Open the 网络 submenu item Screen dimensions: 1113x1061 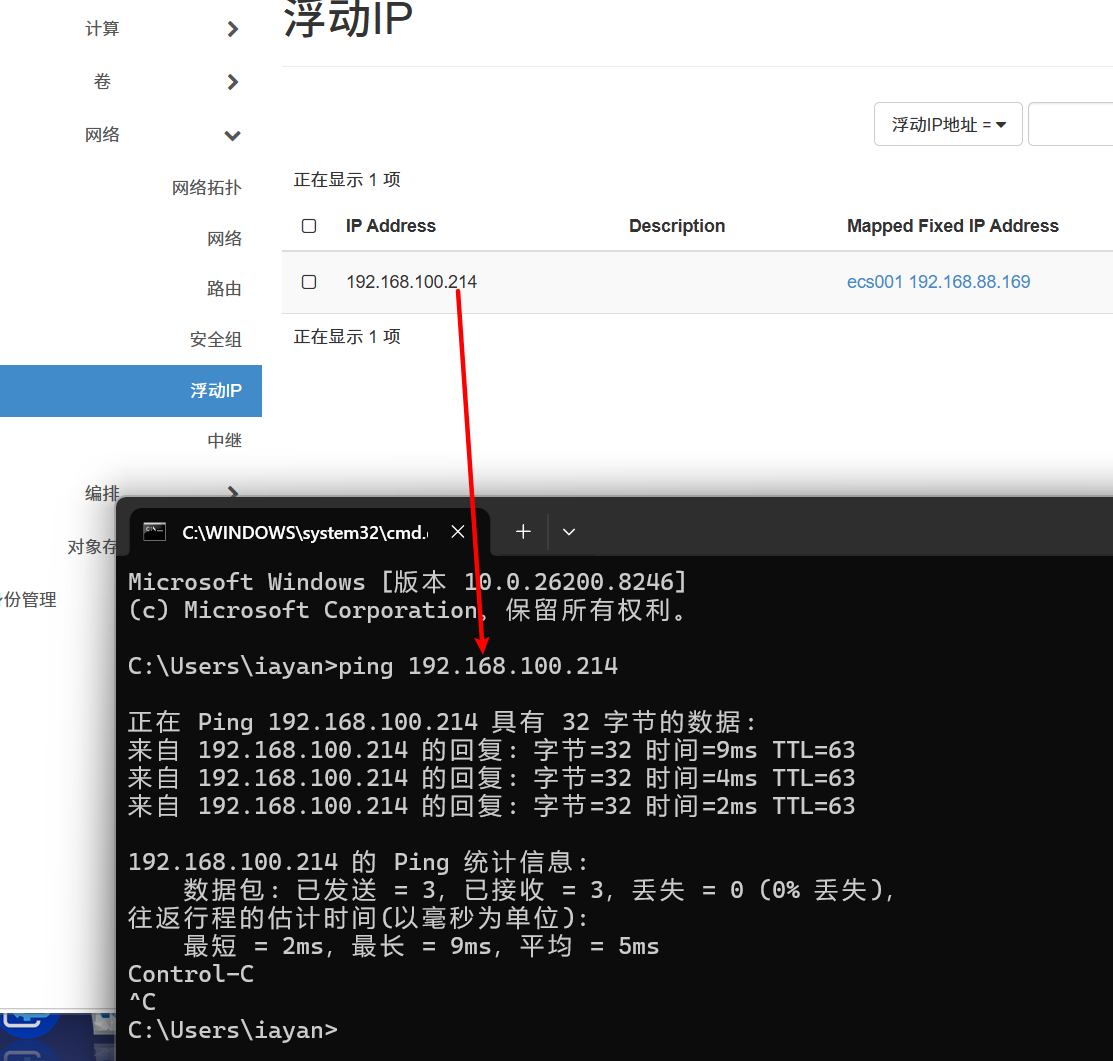pos(224,238)
